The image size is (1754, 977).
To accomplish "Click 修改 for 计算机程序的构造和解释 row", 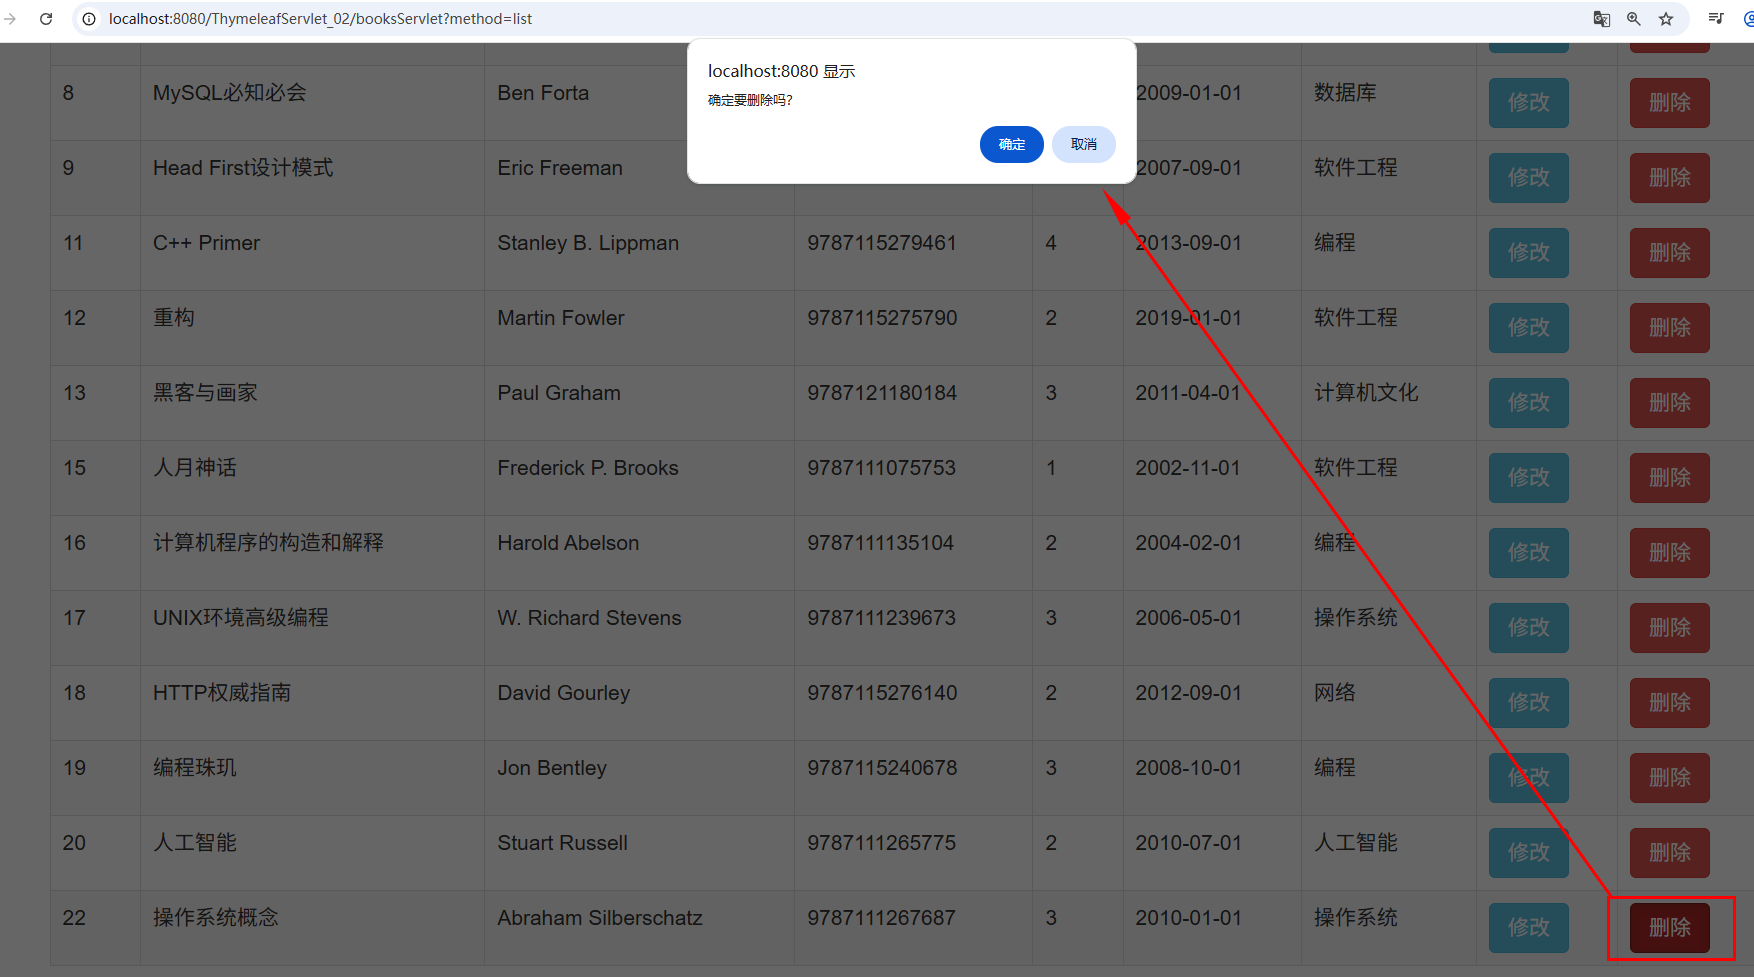I will [x=1529, y=553].
